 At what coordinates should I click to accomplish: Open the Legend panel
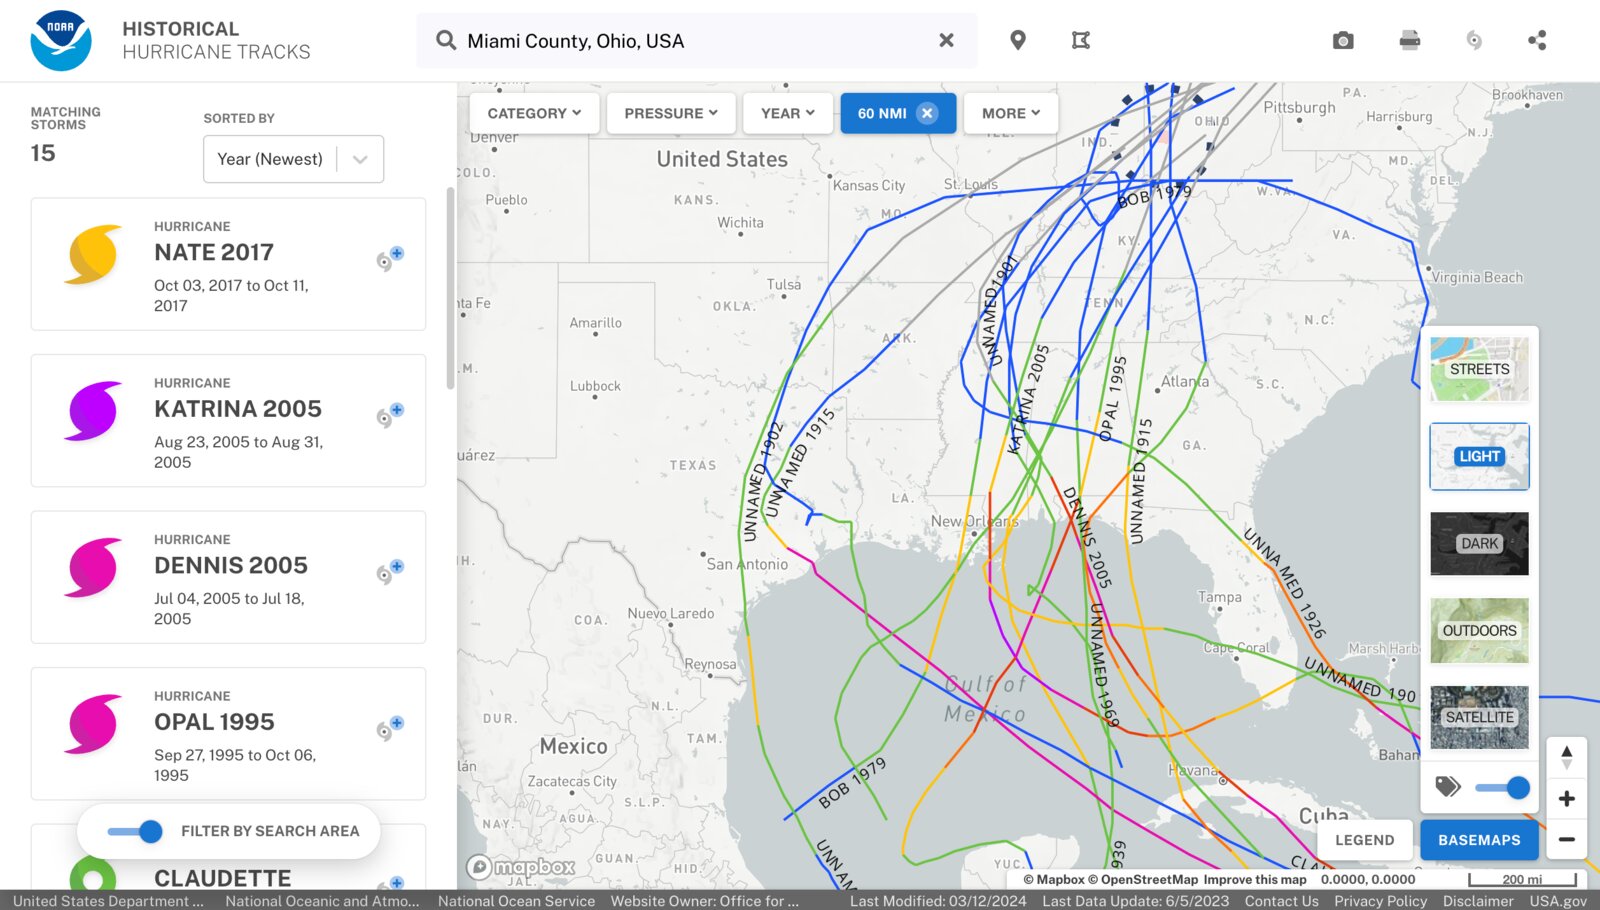pyautogui.click(x=1364, y=840)
